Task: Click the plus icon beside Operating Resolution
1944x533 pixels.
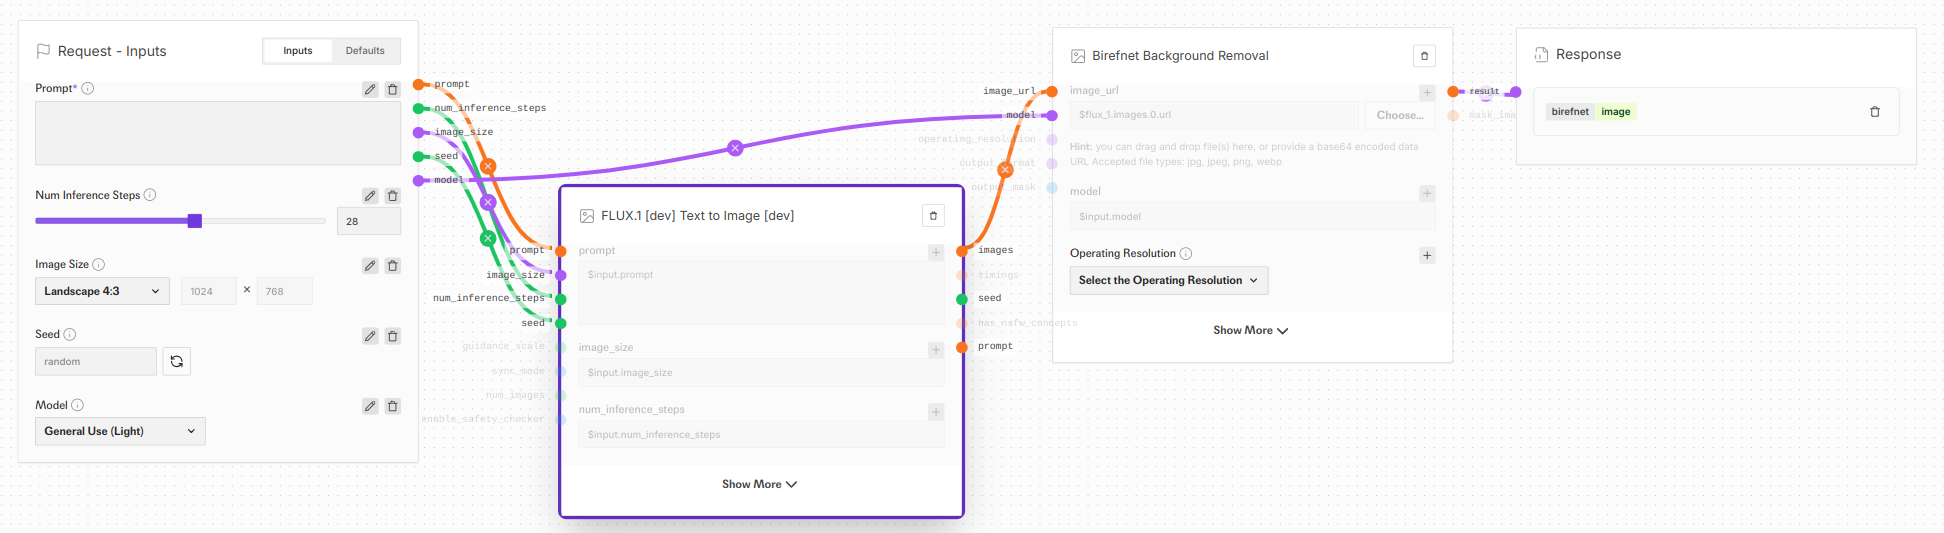Action: 1427,255
